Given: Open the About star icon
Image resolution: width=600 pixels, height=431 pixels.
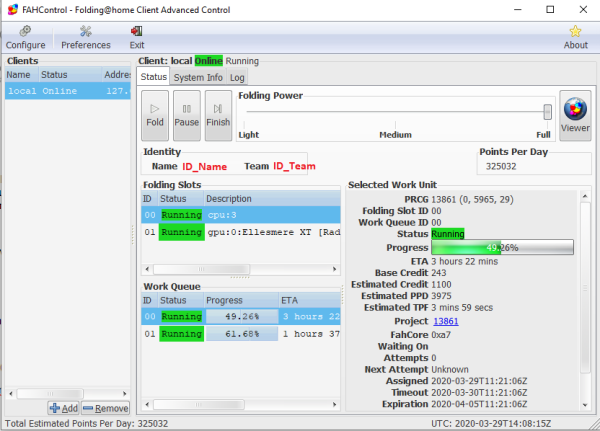Looking at the screenshot, I should point(575,37).
